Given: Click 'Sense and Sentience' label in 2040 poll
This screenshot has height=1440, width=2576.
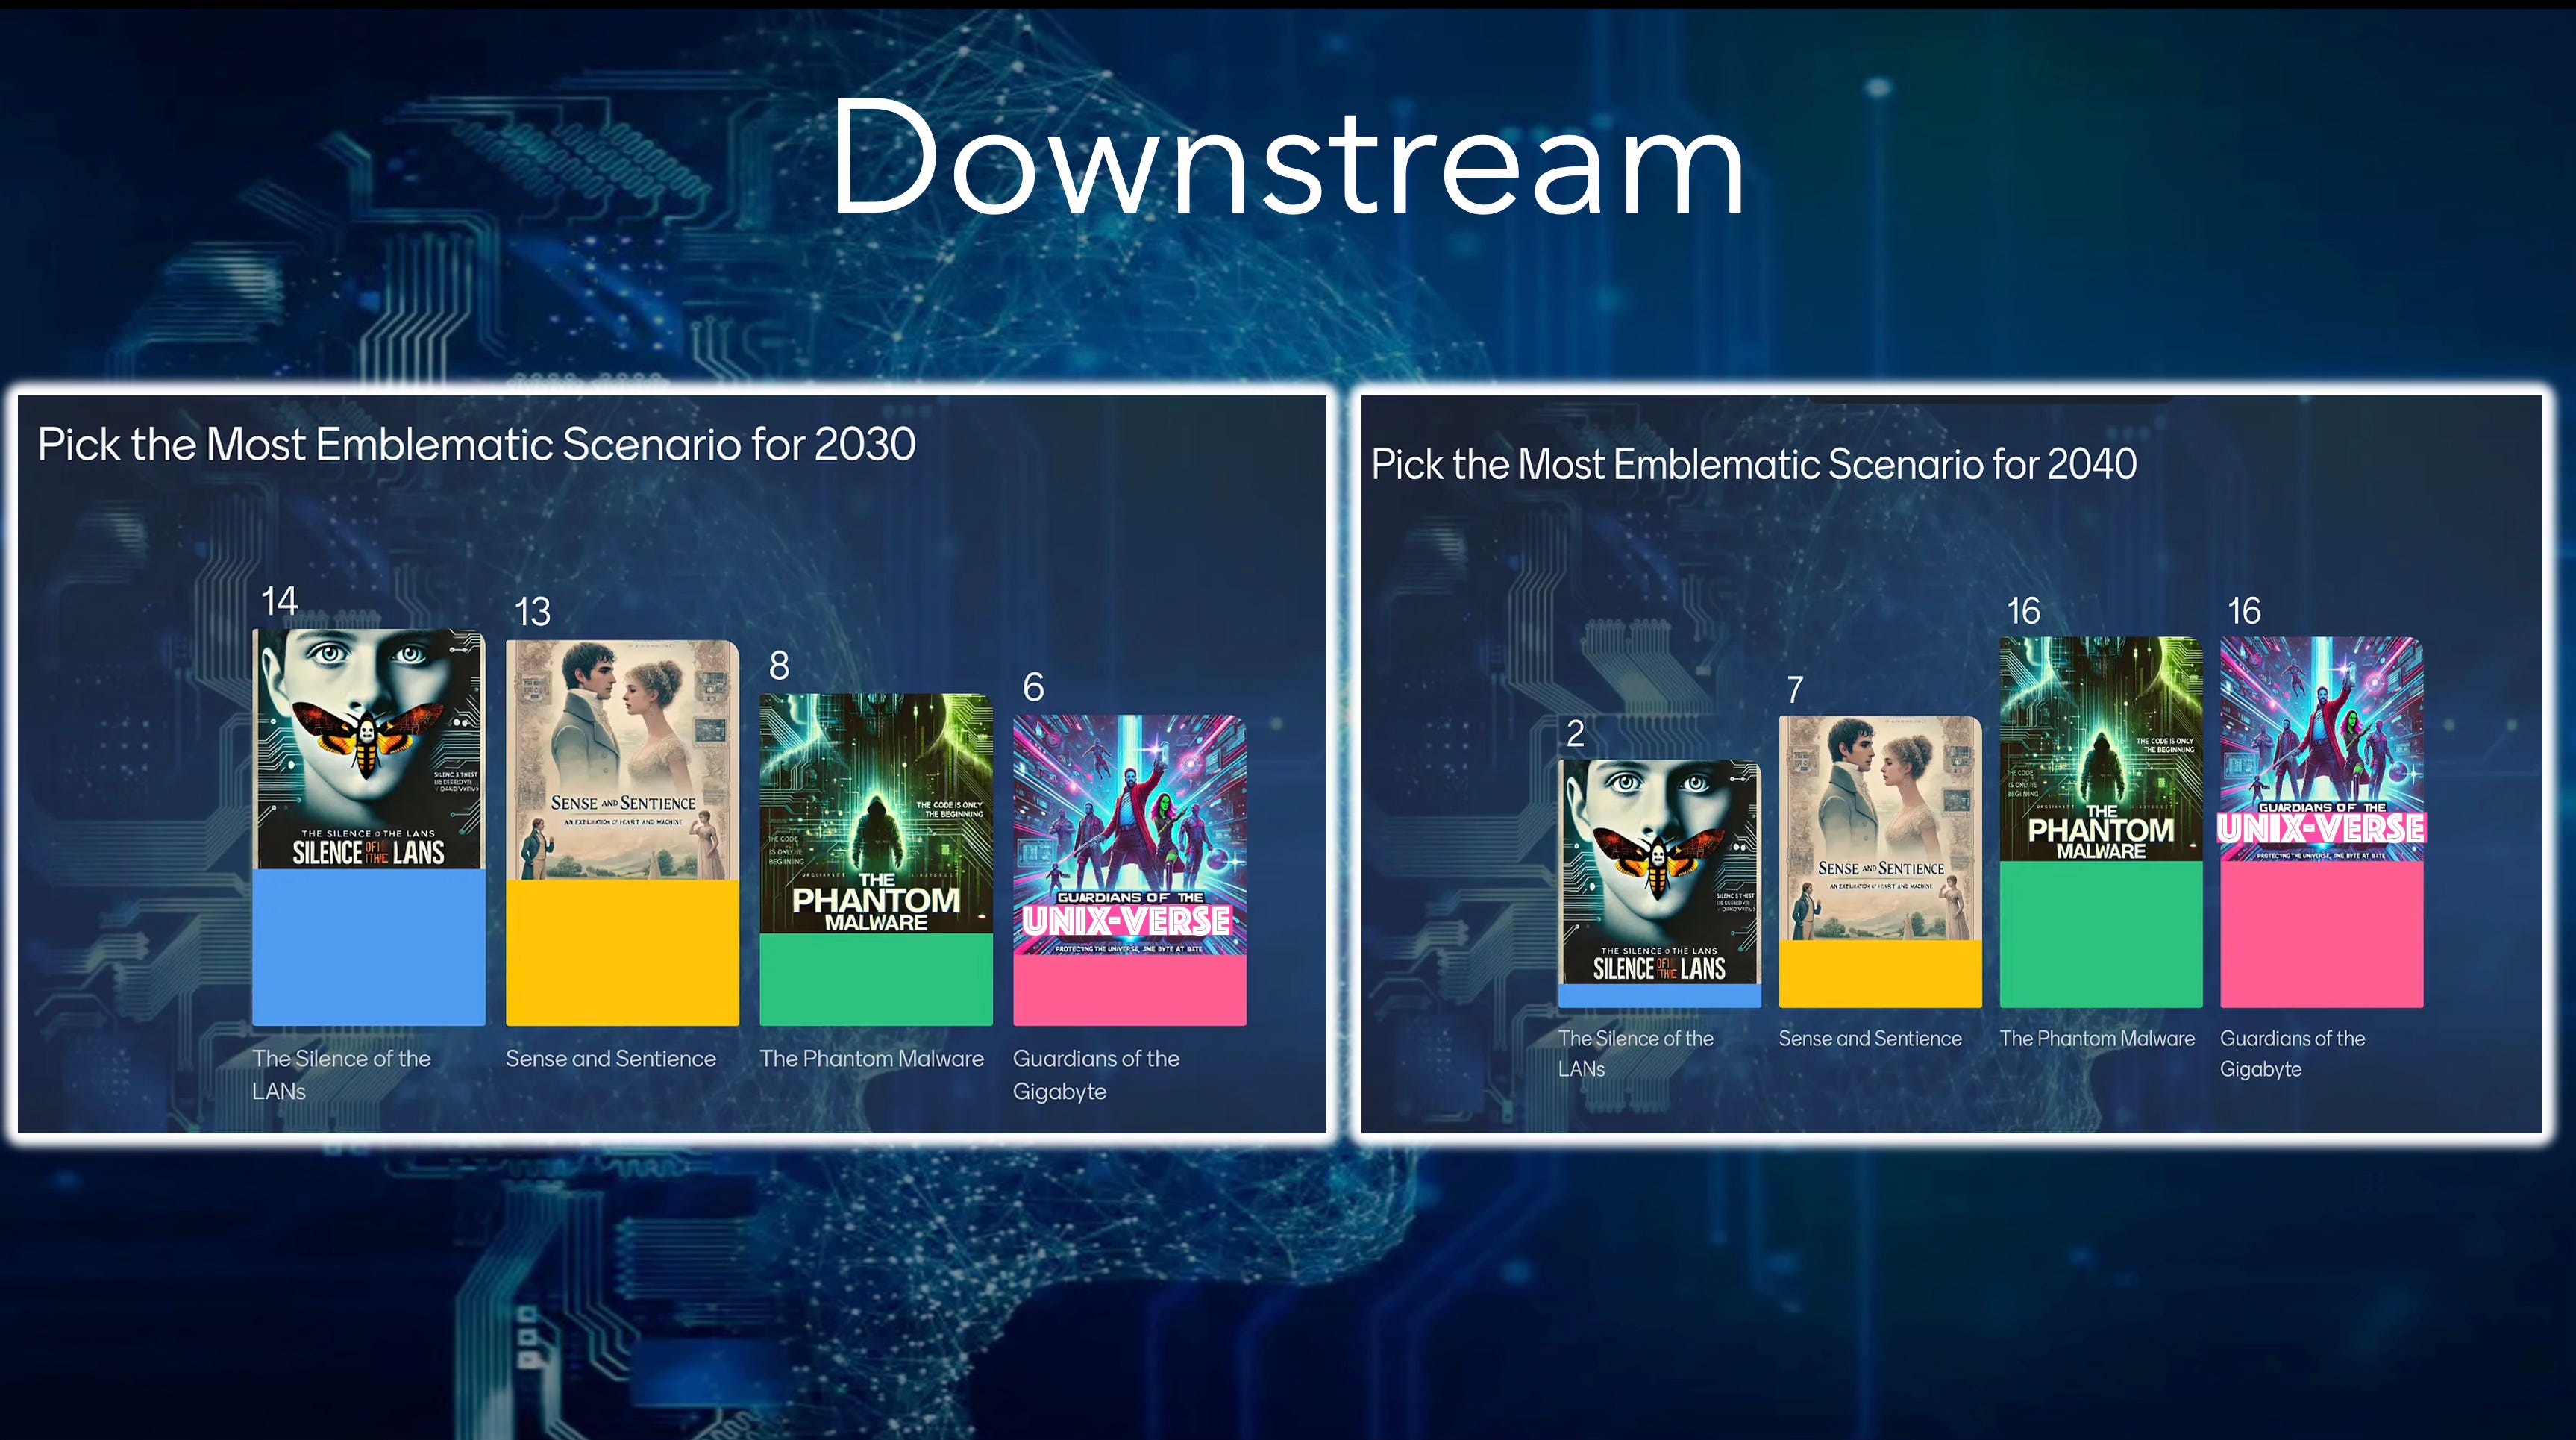Looking at the screenshot, I should tap(1870, 1038).
